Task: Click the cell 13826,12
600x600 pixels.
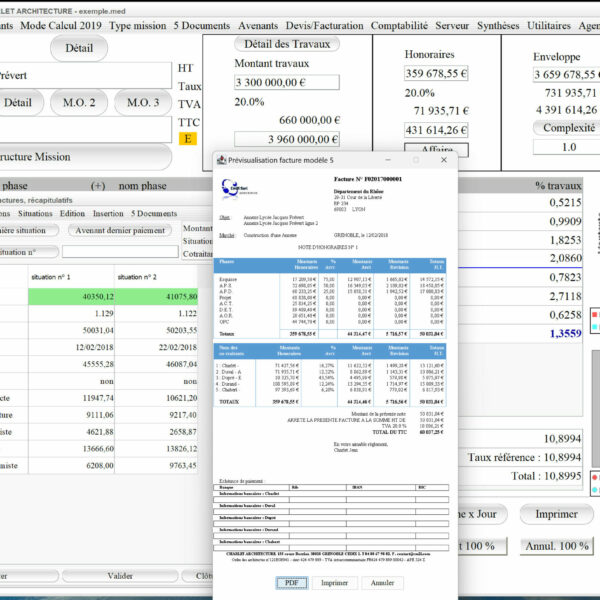Action: pos(157,449)
